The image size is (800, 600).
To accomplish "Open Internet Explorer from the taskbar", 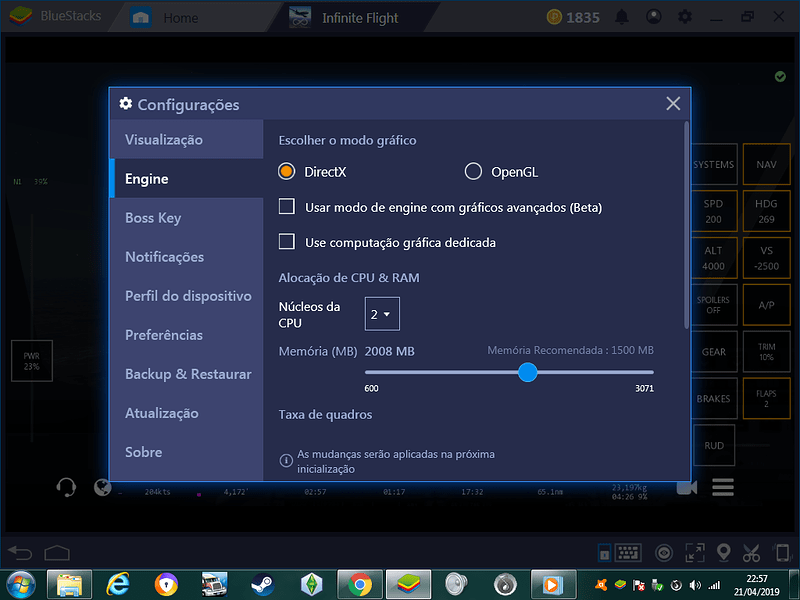I will [117, 585].
